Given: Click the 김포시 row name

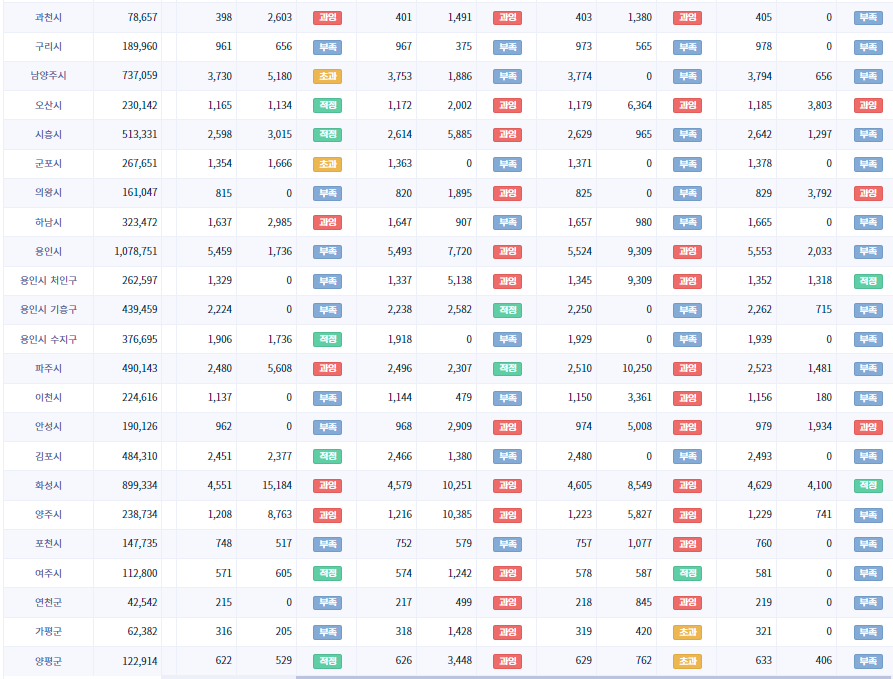Looking at the screenshot, I should [48, 456].
